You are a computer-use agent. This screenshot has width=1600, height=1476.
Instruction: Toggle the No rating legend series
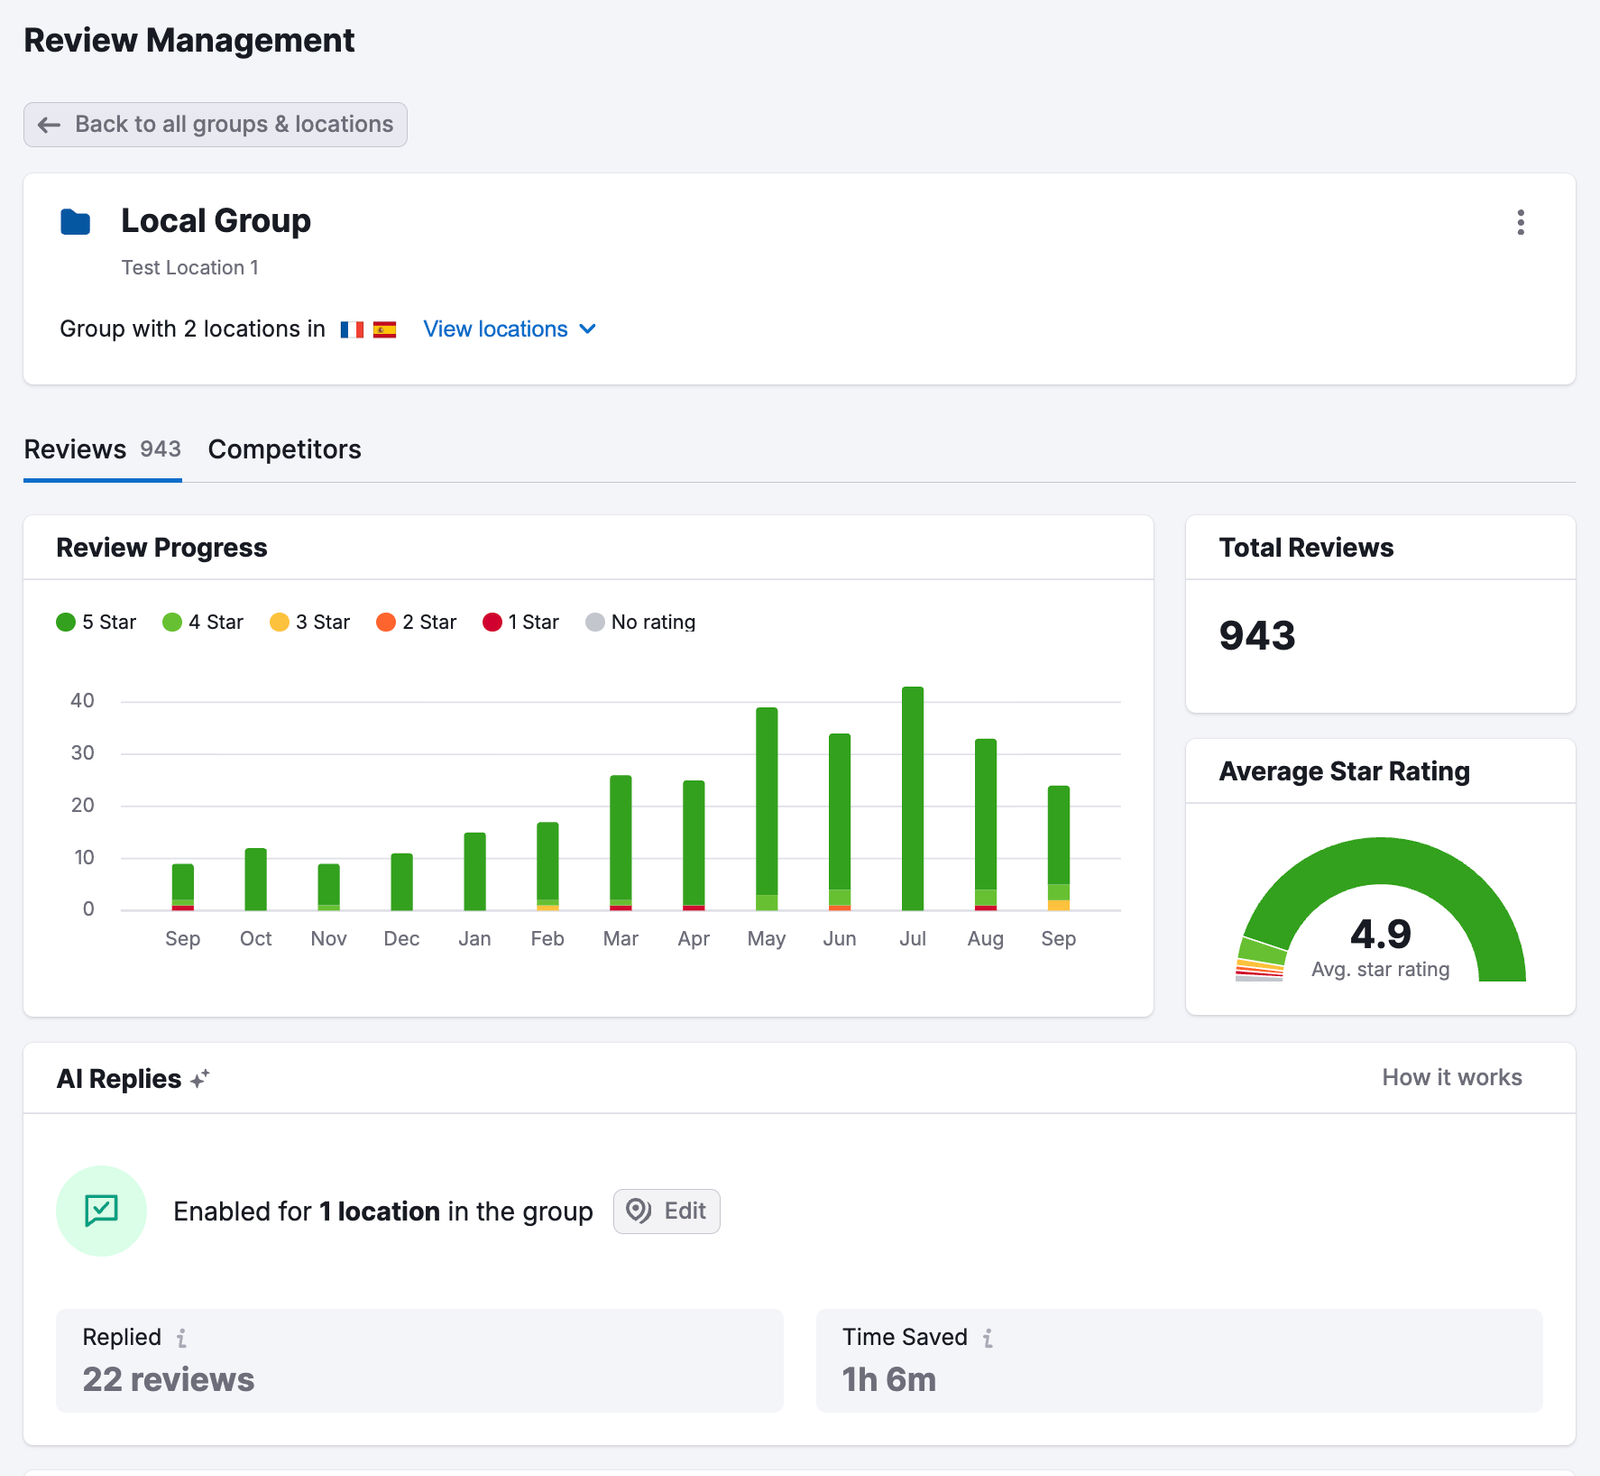(x=640, y=622)
